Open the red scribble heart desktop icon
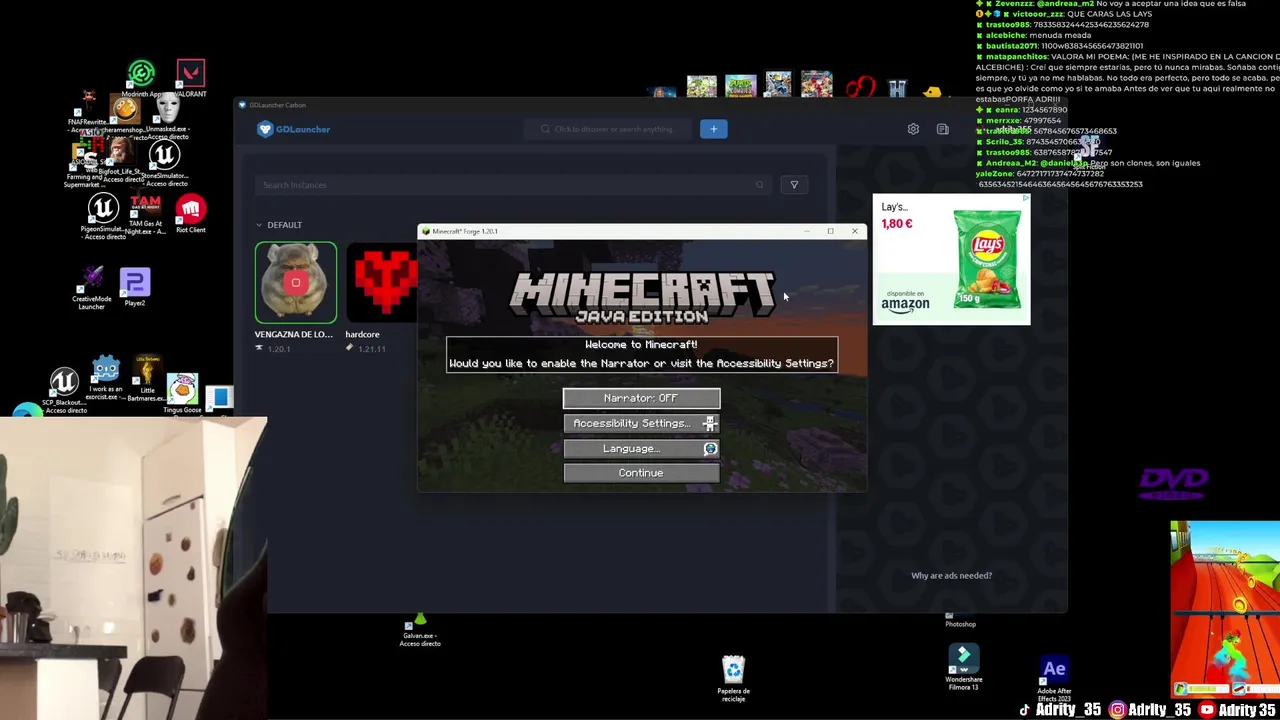Viewport: 1280px width, 720px height. click(859, 88)
